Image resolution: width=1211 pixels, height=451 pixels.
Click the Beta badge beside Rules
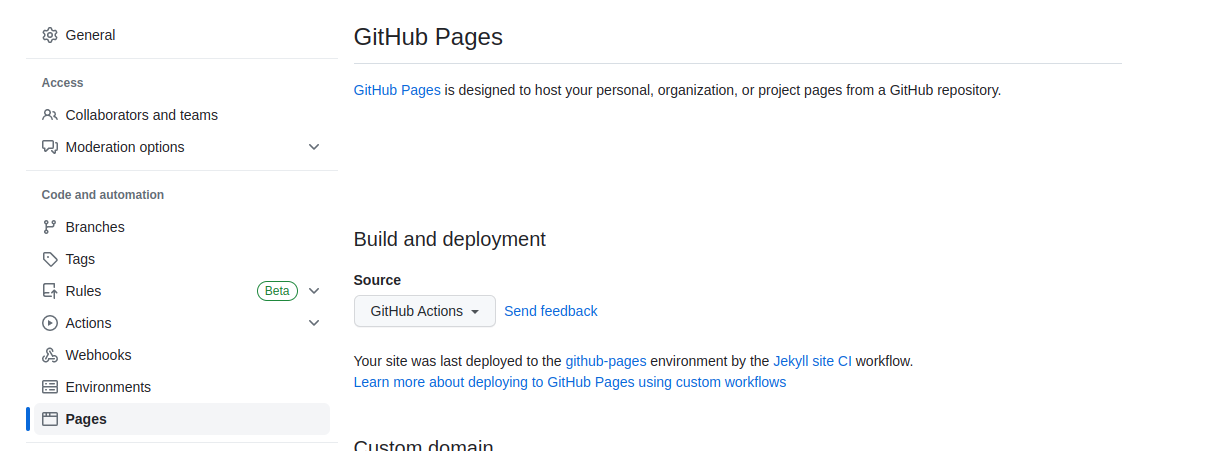point(277,291)
